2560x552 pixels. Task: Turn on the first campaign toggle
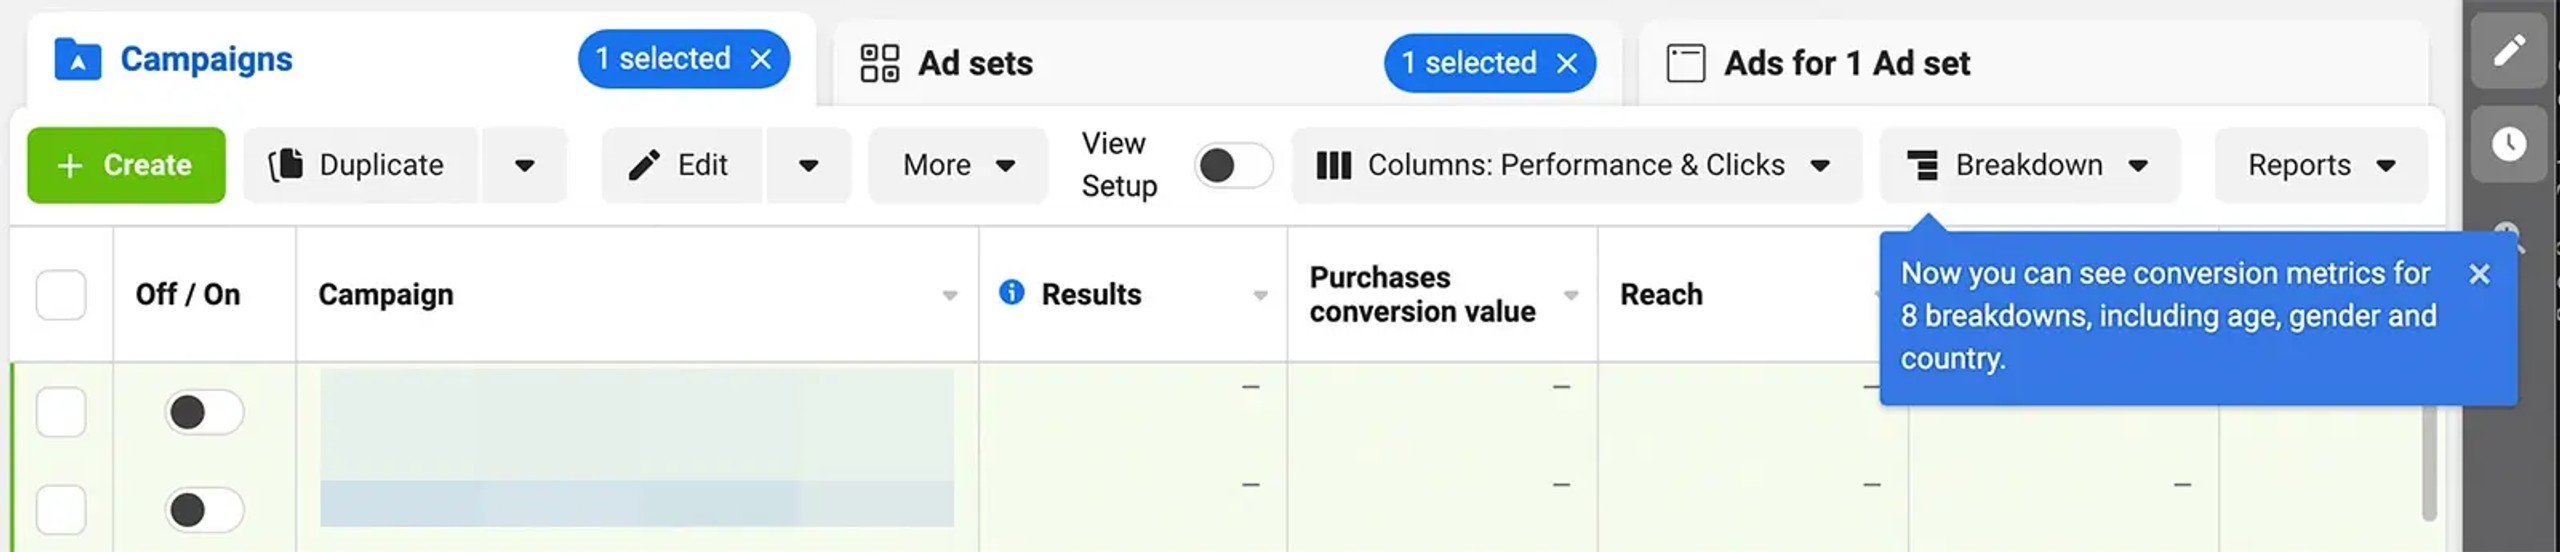click(204, 412)
